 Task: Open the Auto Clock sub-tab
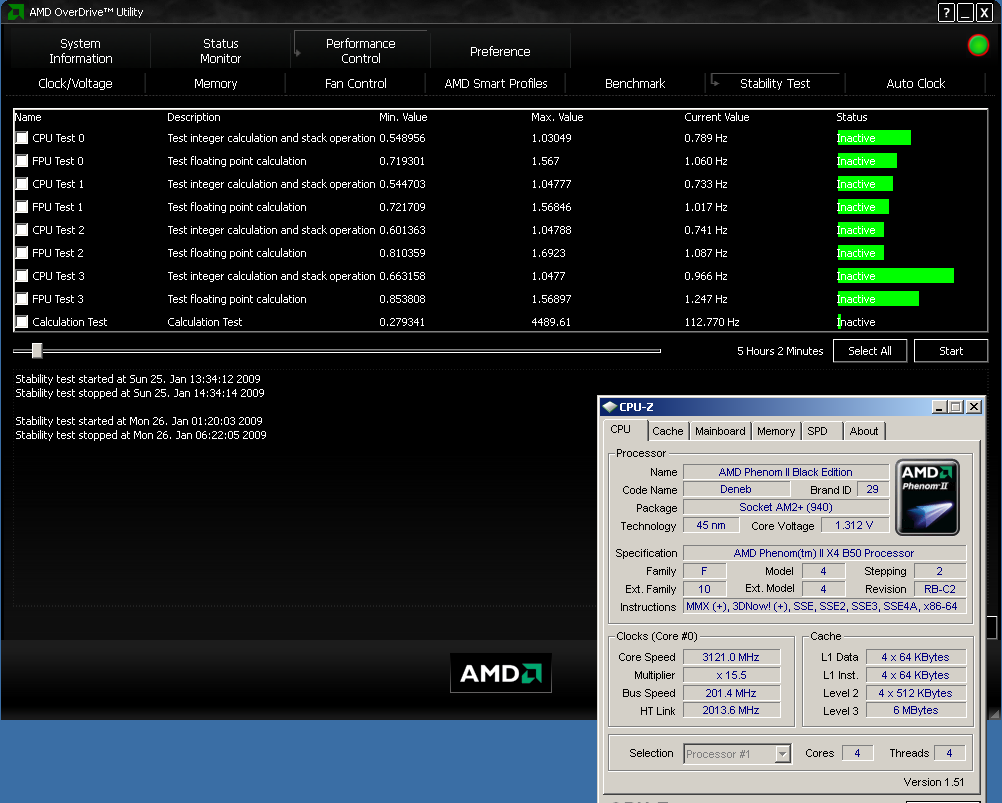(x=916, y=84)
